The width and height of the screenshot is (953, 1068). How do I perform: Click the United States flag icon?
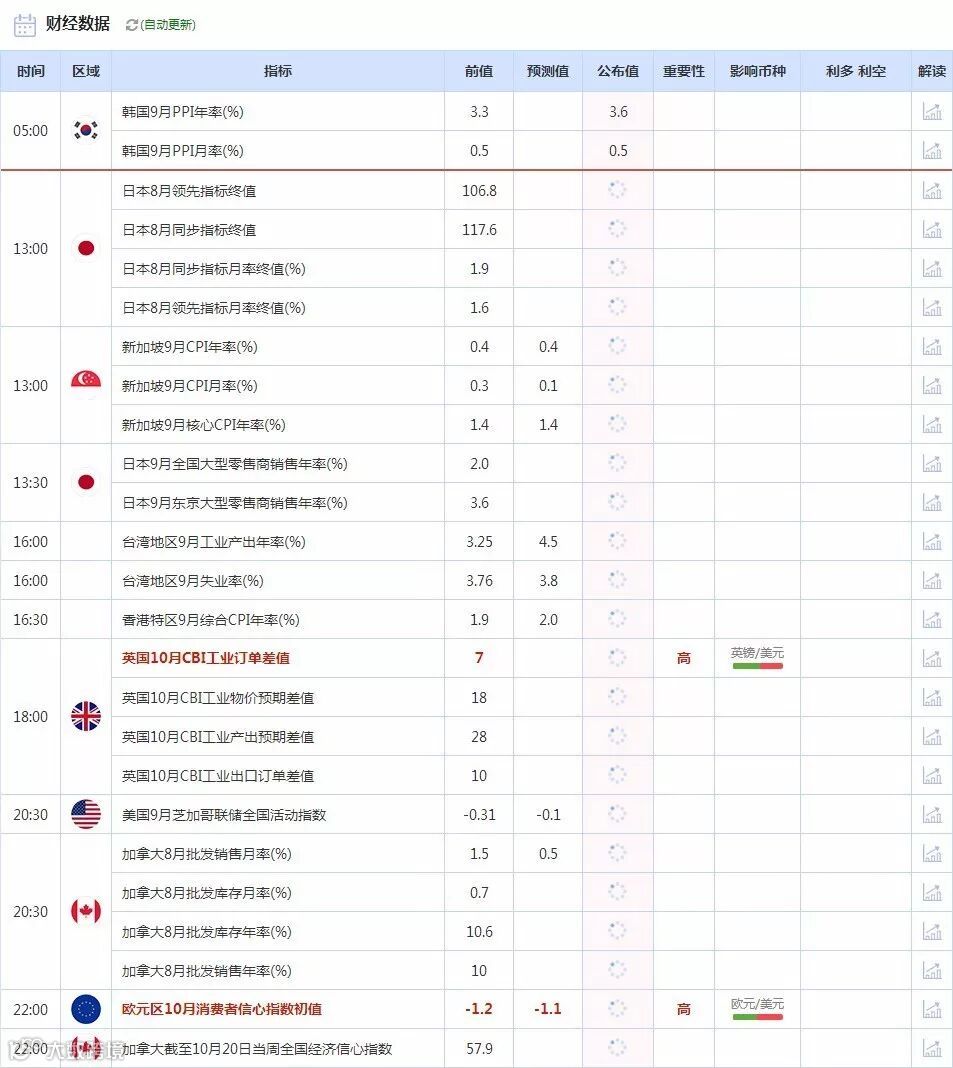coord(86,814)
